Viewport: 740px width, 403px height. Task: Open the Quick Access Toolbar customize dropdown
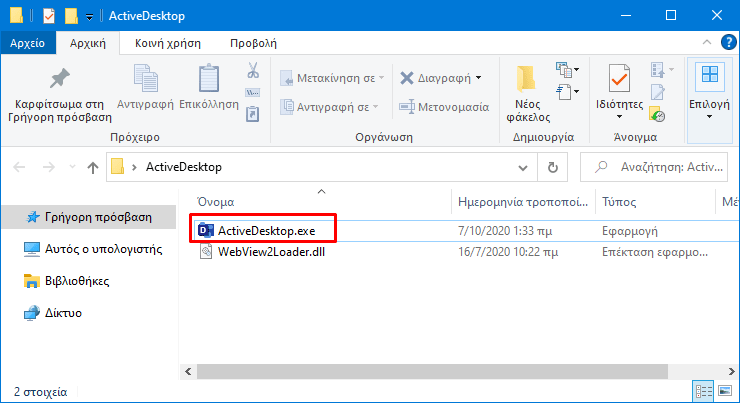[90, 17]
